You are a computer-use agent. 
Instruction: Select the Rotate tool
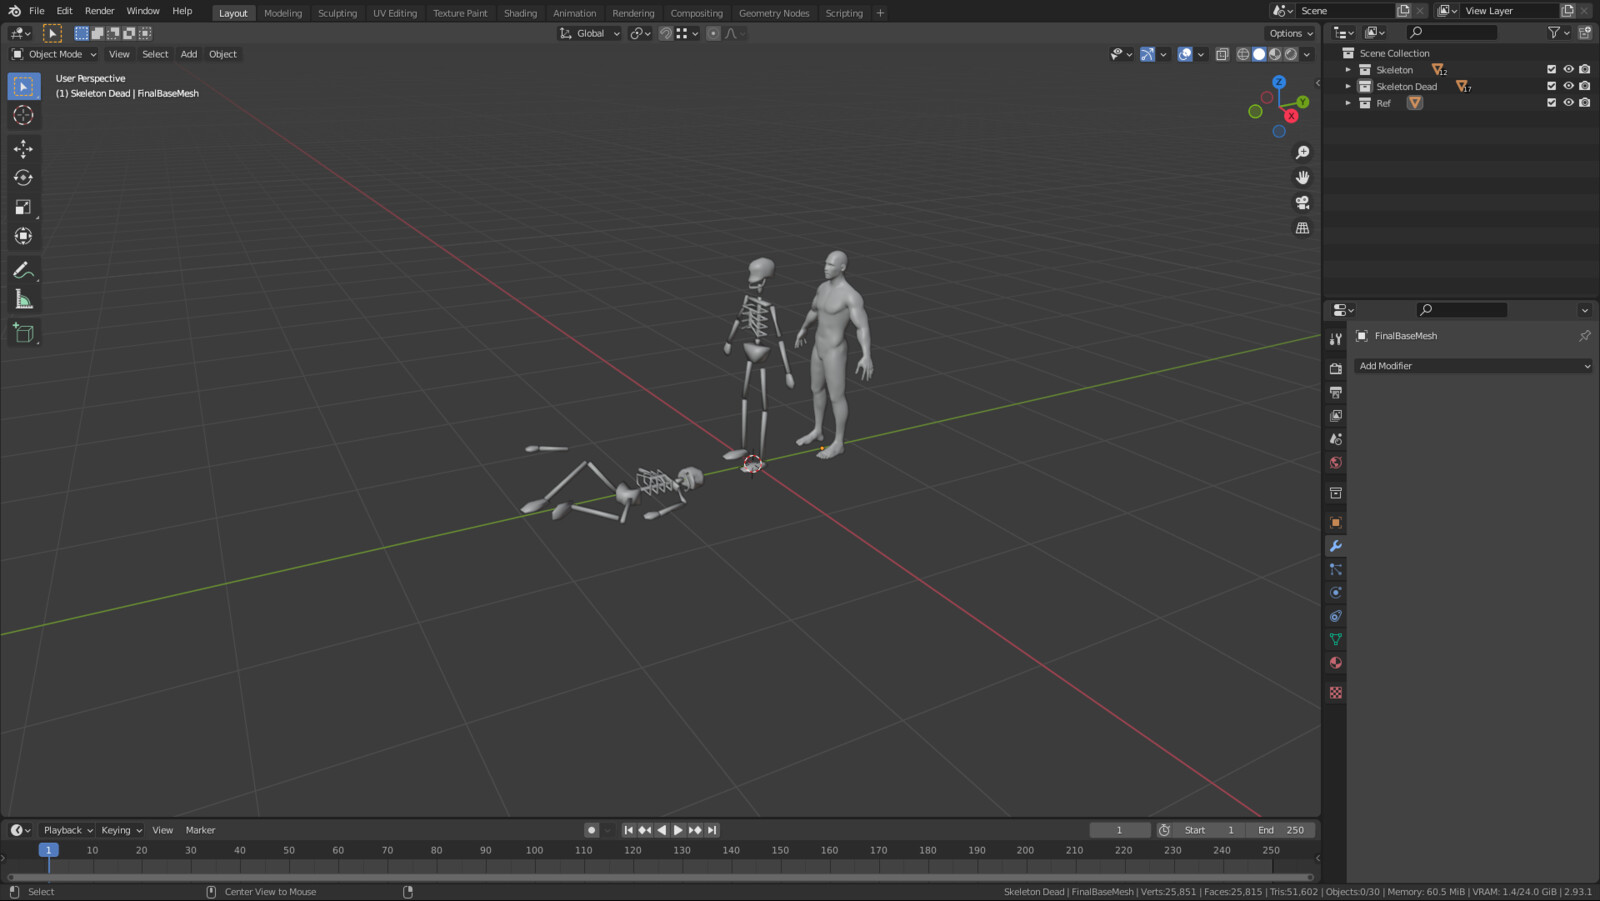pyautogui.click(x=24, y=178)
